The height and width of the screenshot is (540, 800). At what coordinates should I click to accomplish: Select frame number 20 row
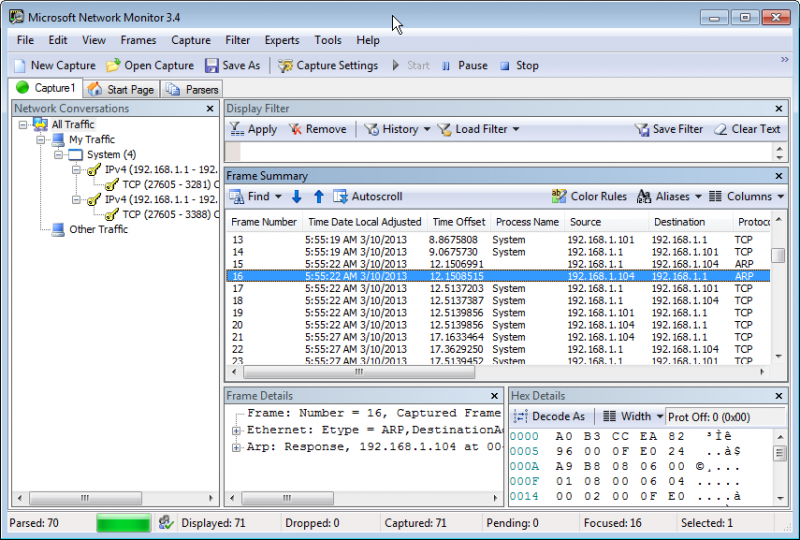[498, 325]
